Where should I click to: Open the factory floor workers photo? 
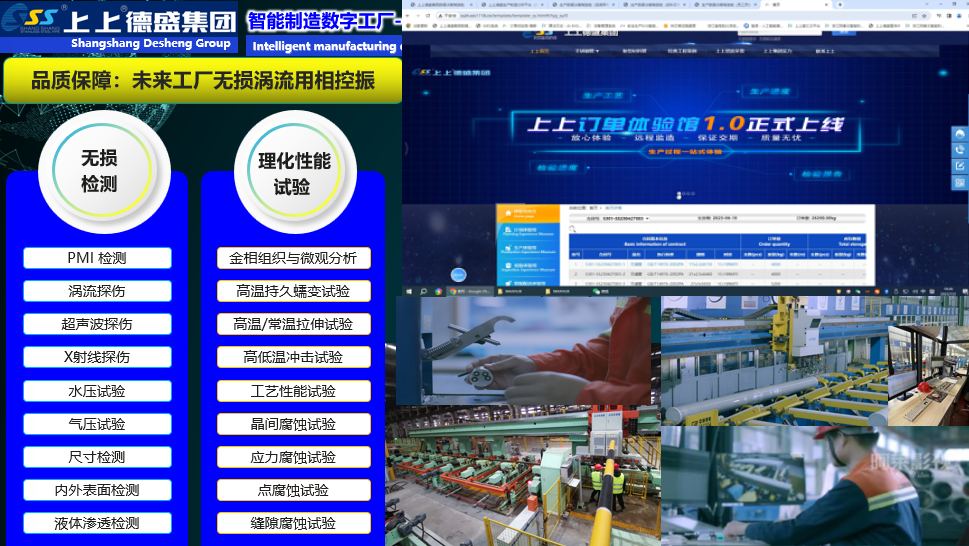(x=523, y=476)
